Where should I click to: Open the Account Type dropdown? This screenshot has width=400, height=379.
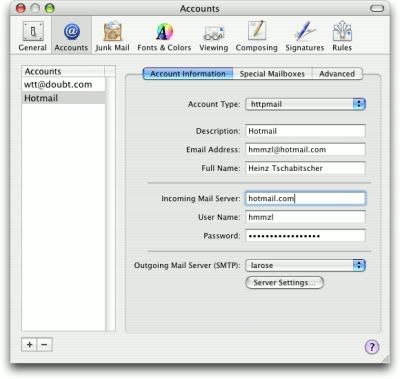pyautogui.click(x=306, y=104)
